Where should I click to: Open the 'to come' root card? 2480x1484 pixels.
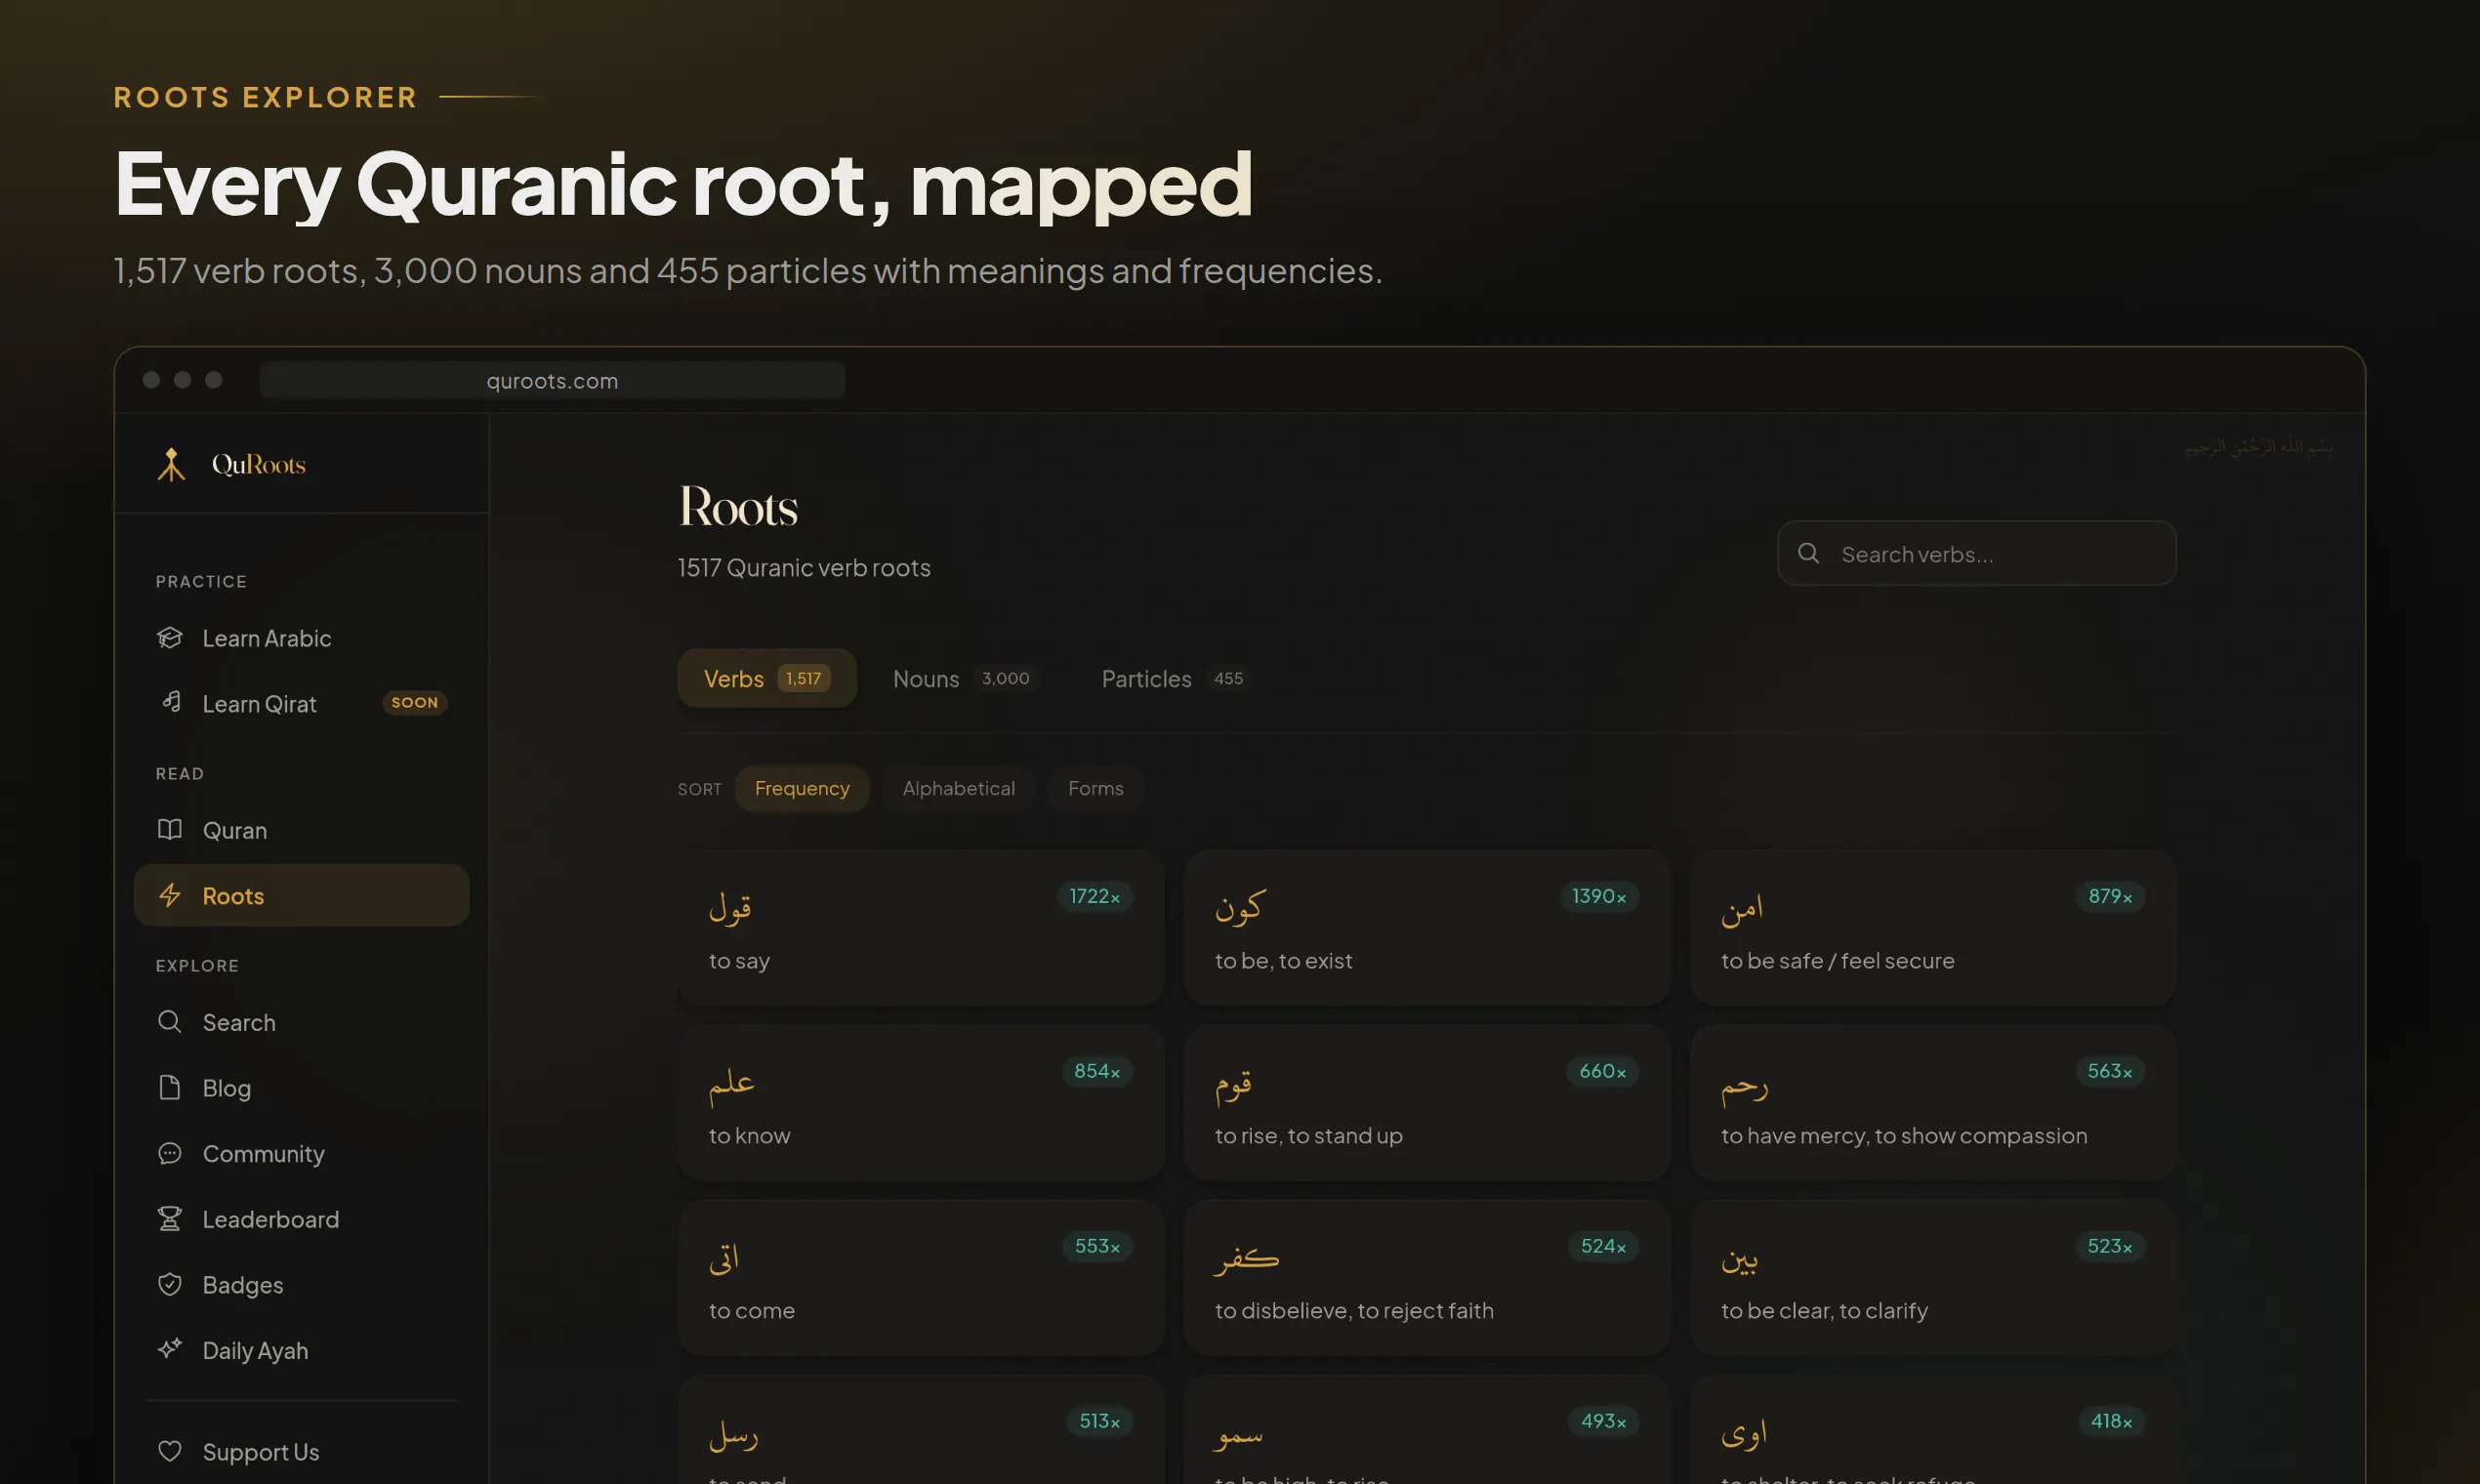(921, 1278)
